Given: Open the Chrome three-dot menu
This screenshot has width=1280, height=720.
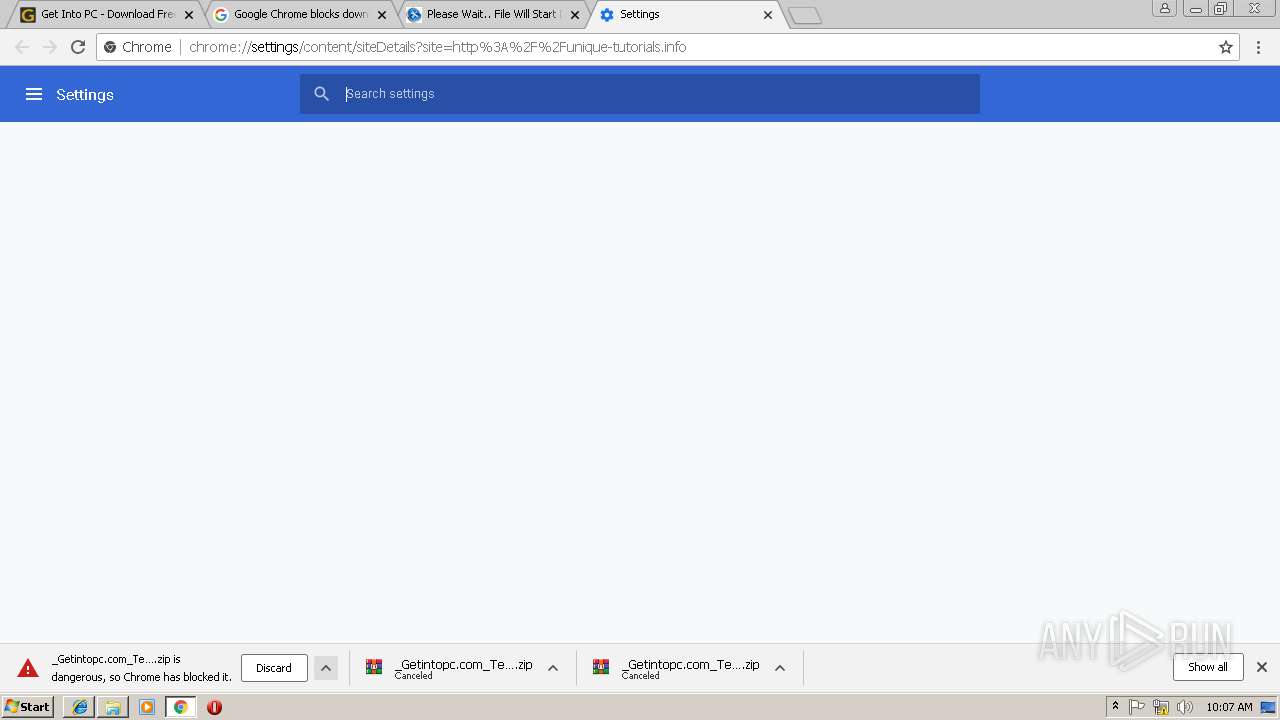Looking at the screenshot, I should click(1259, 47).
